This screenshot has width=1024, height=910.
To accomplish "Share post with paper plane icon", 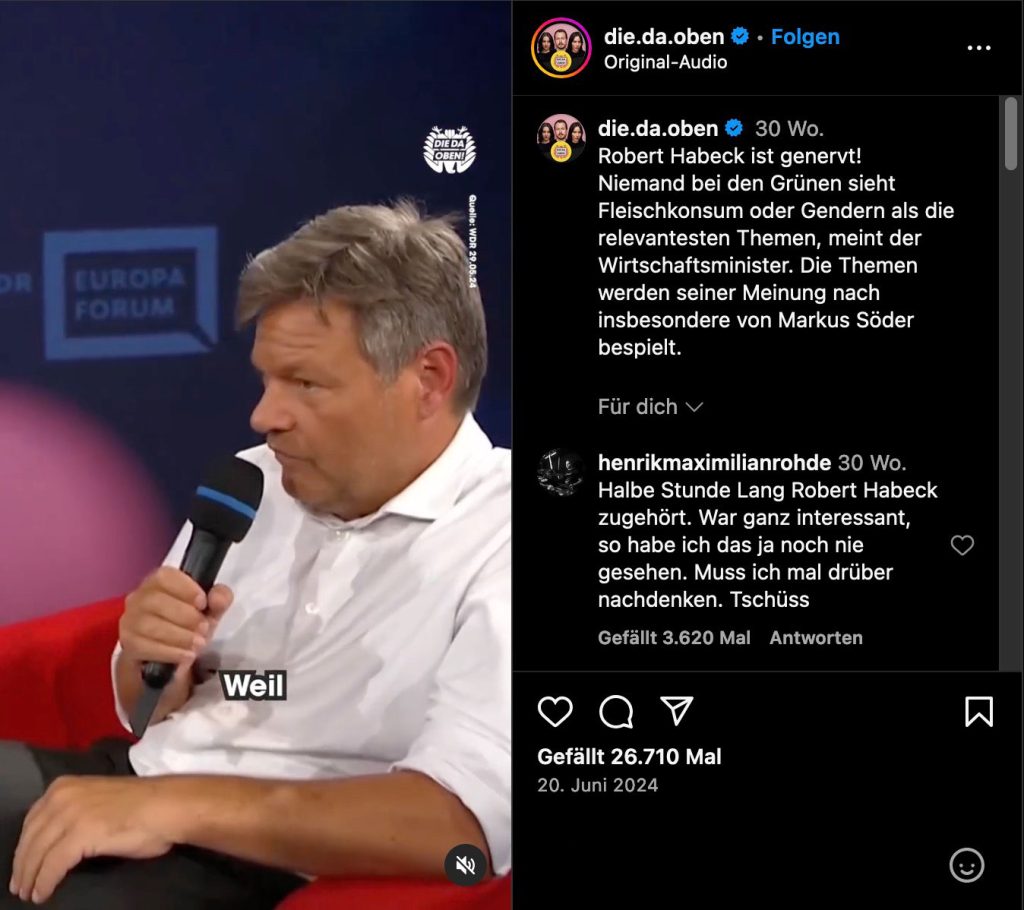I will 677,711.
